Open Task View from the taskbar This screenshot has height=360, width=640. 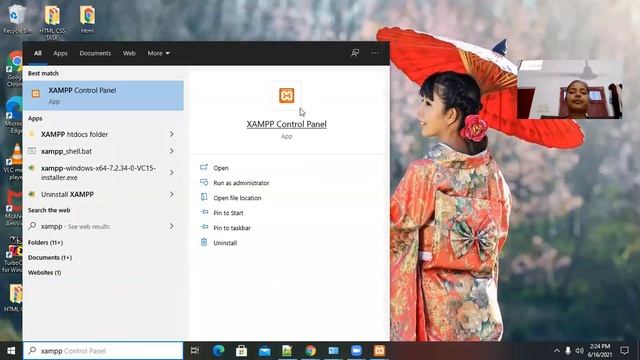click(x=195, y=351)
